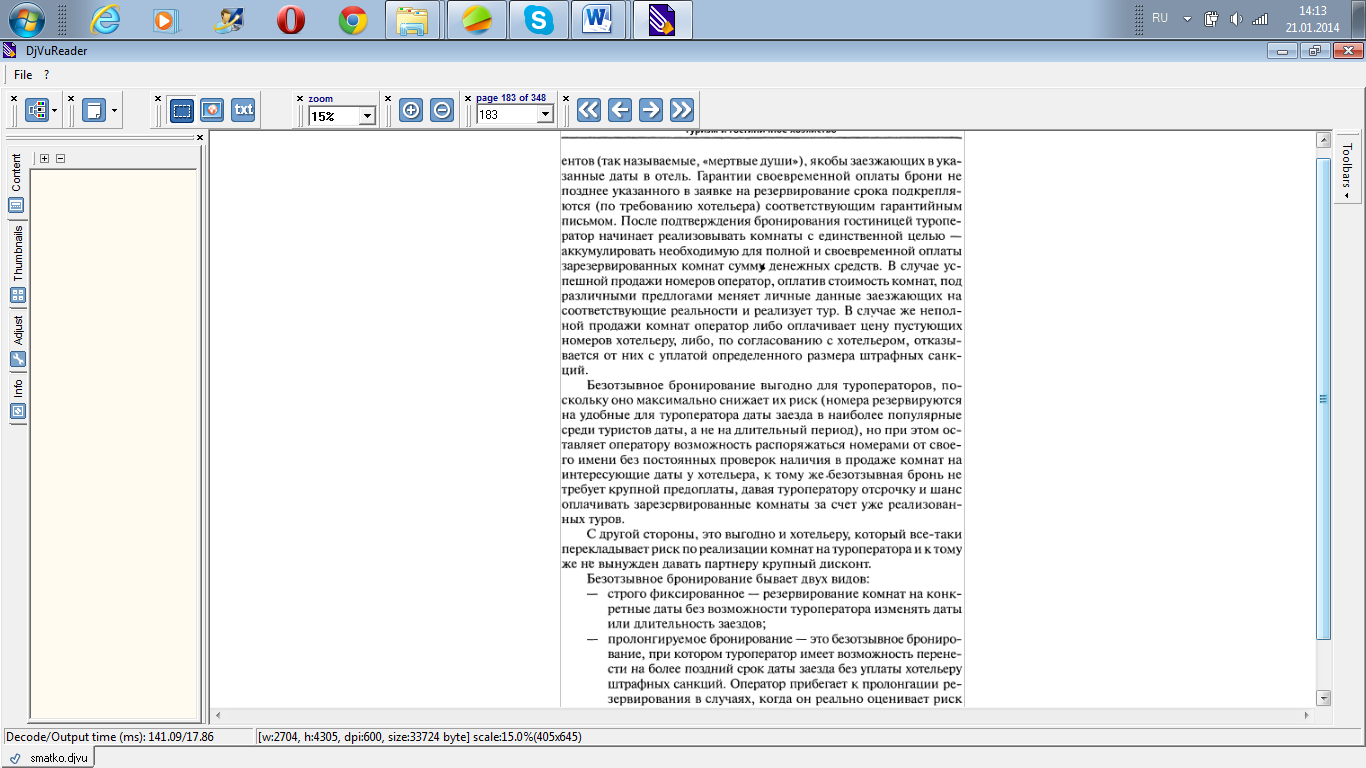The height and width of the screenshot is (768, 1366).
Task: Collapse all content tree nodes
Action: 60,158
